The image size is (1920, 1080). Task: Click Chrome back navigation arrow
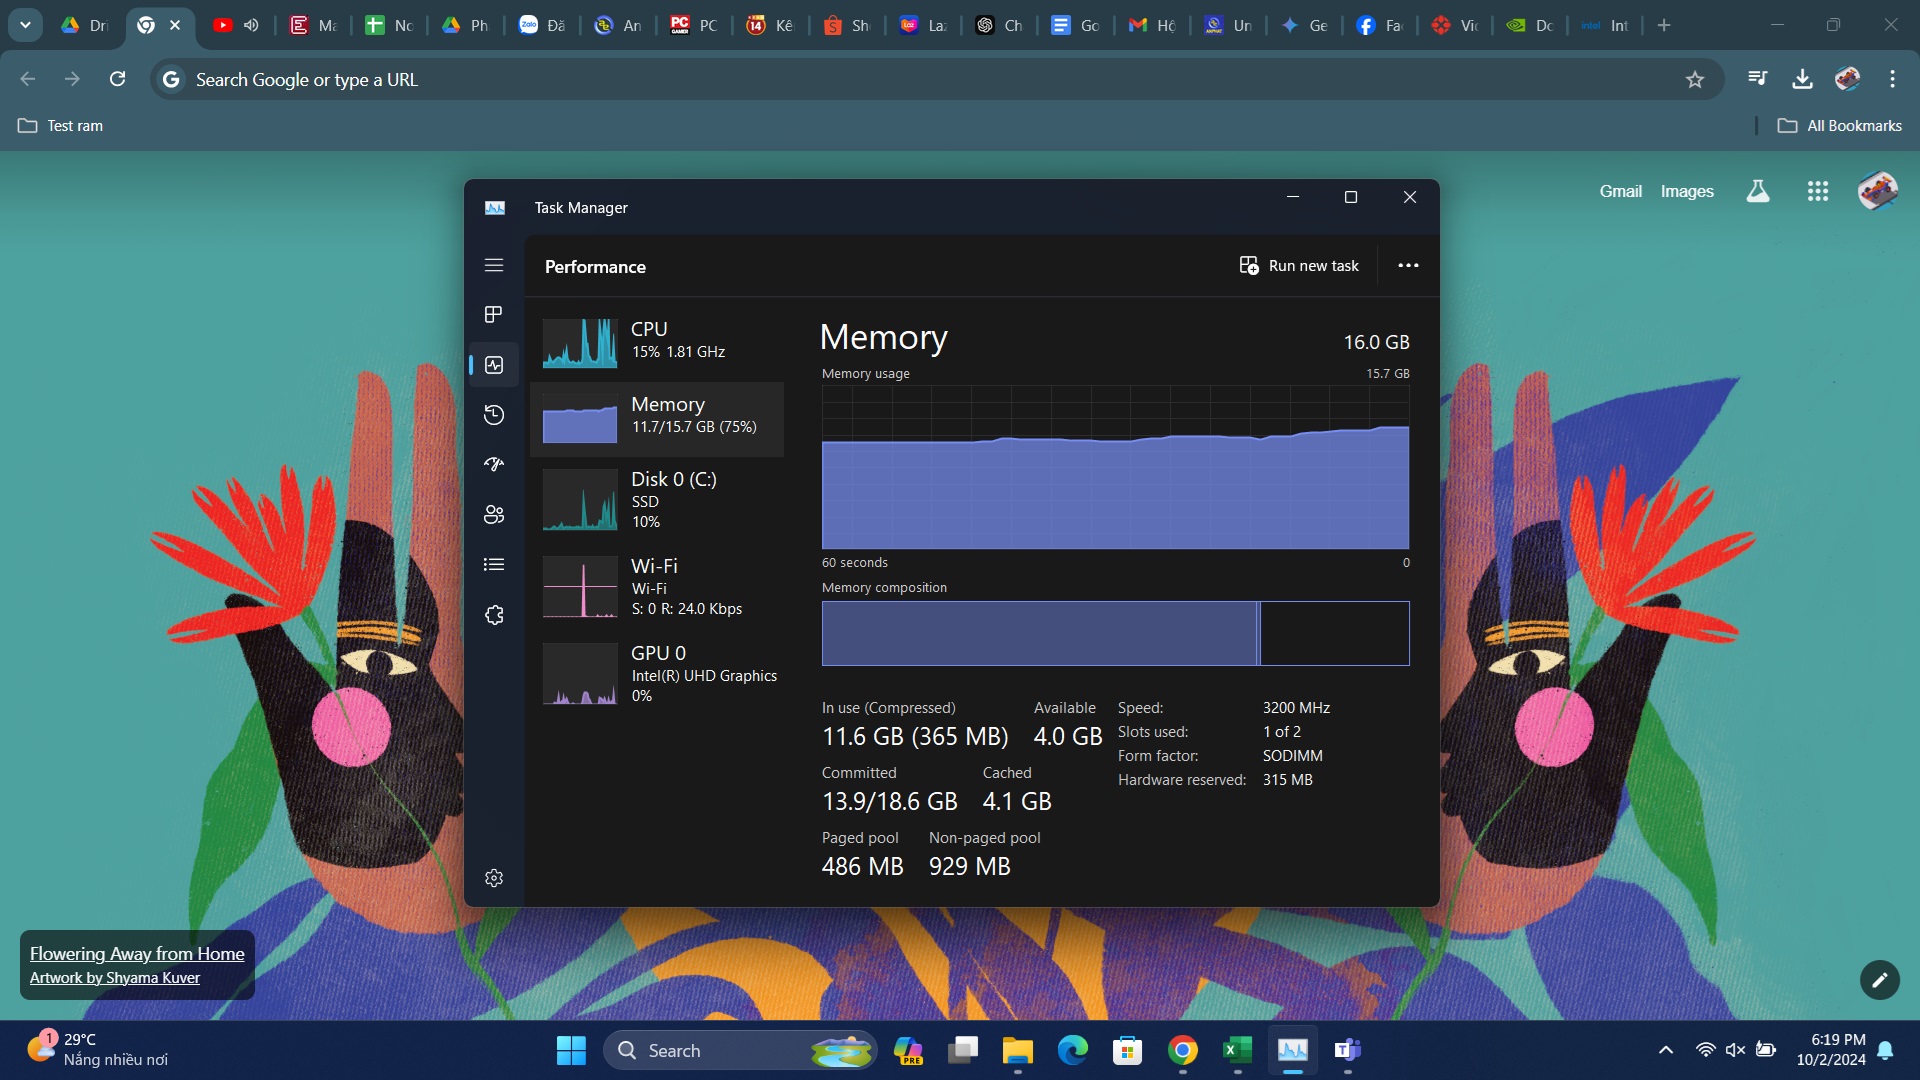(28, 79)
